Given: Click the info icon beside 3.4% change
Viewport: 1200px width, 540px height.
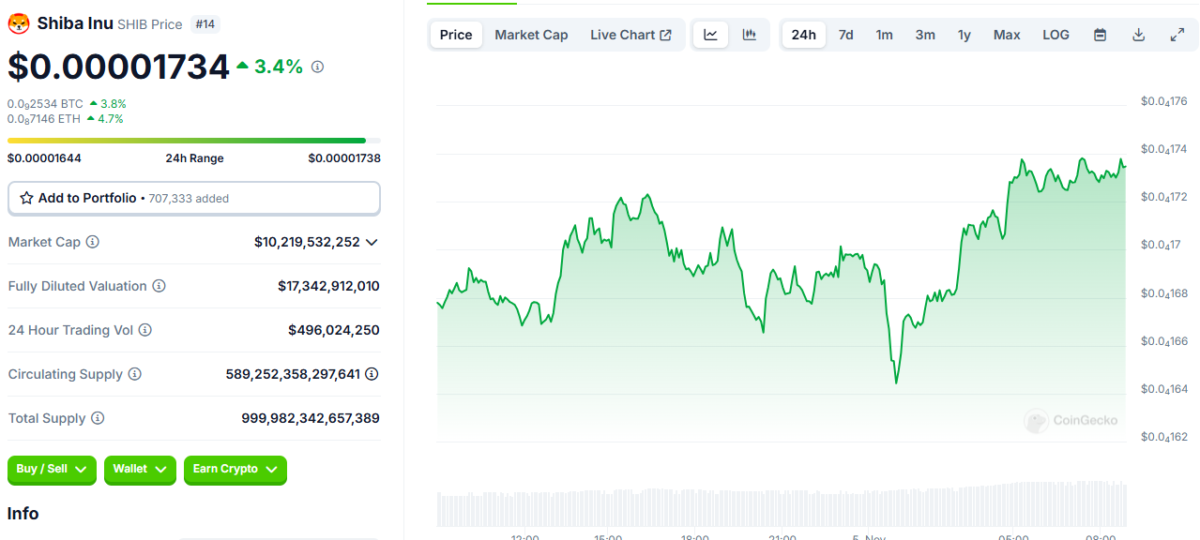Looking at the screenshot, I should pyautogui.click(x=318, y=67).
